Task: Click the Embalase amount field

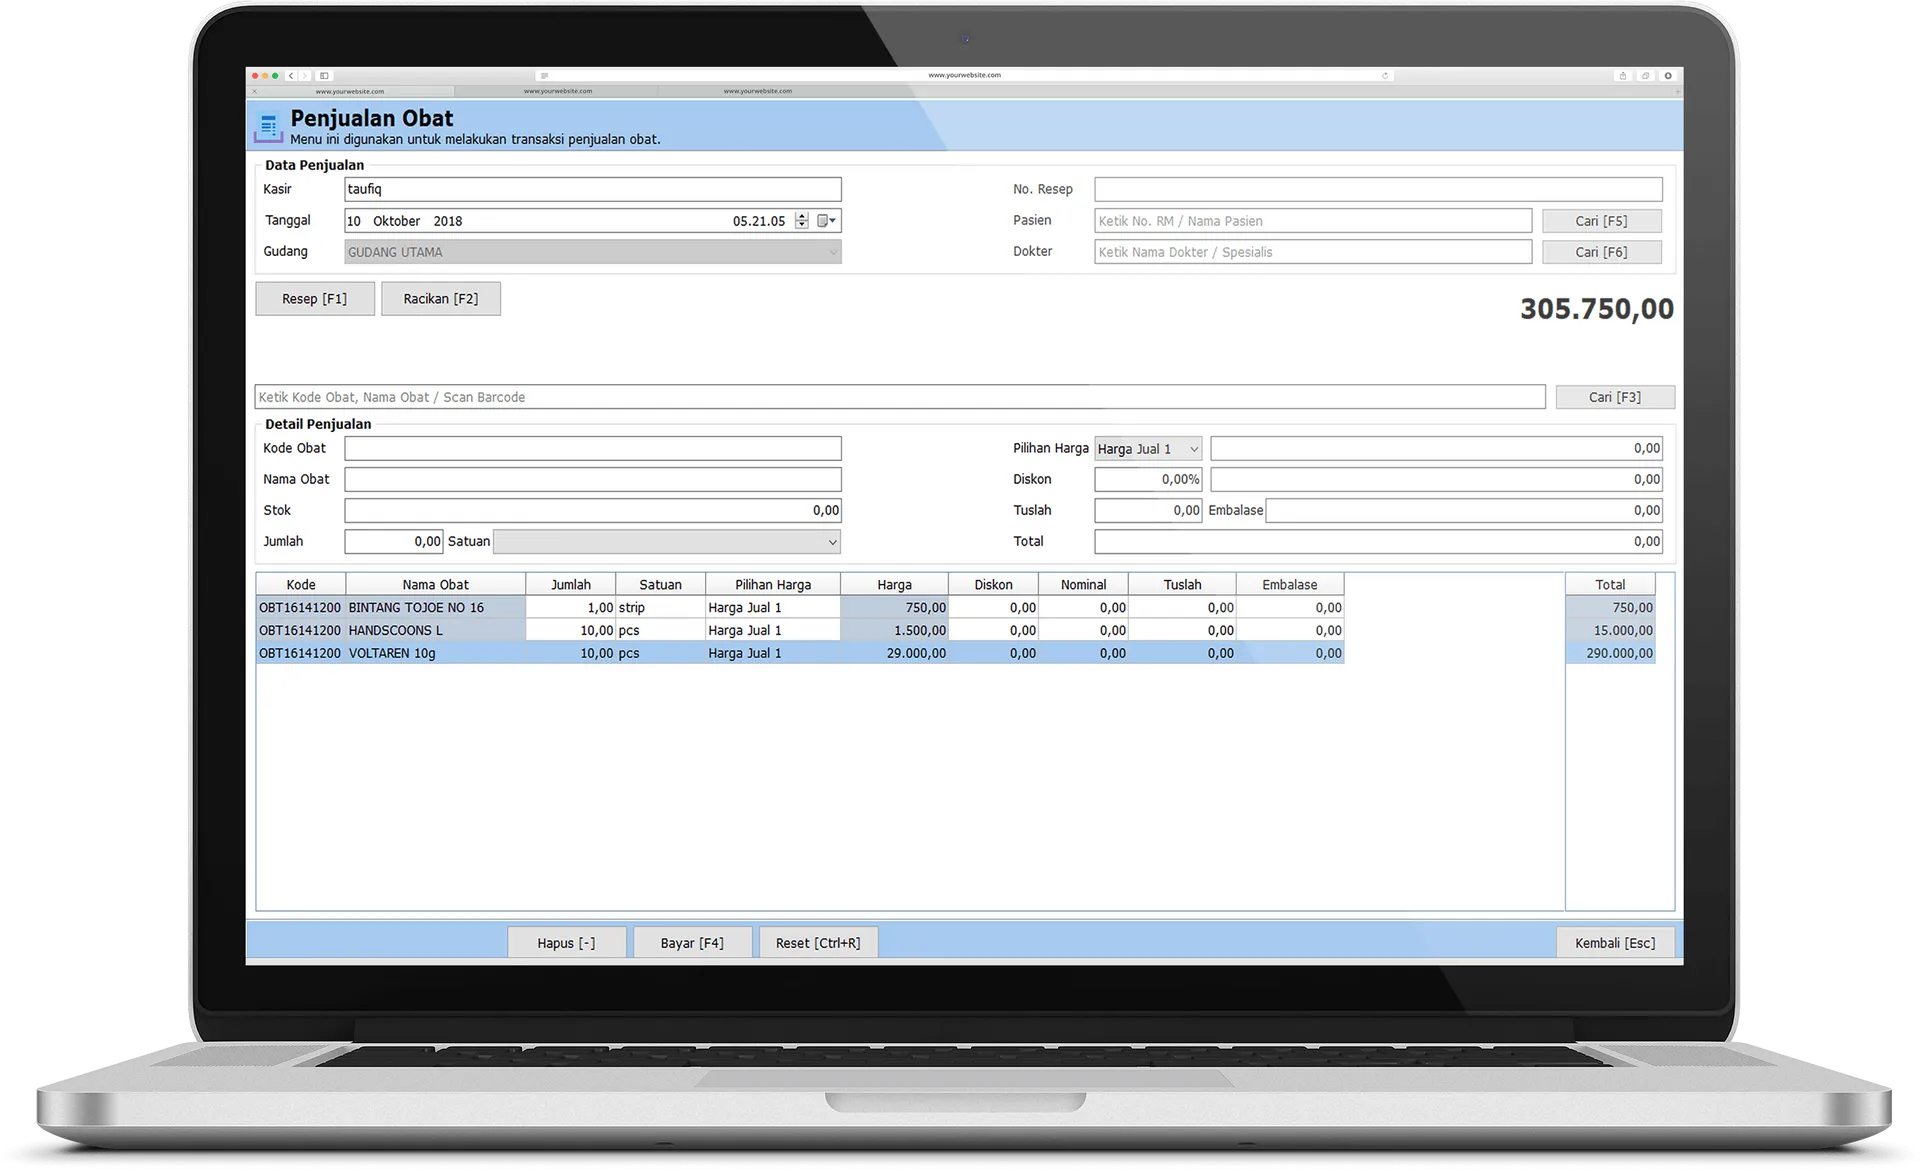Action: (1464, 511)
